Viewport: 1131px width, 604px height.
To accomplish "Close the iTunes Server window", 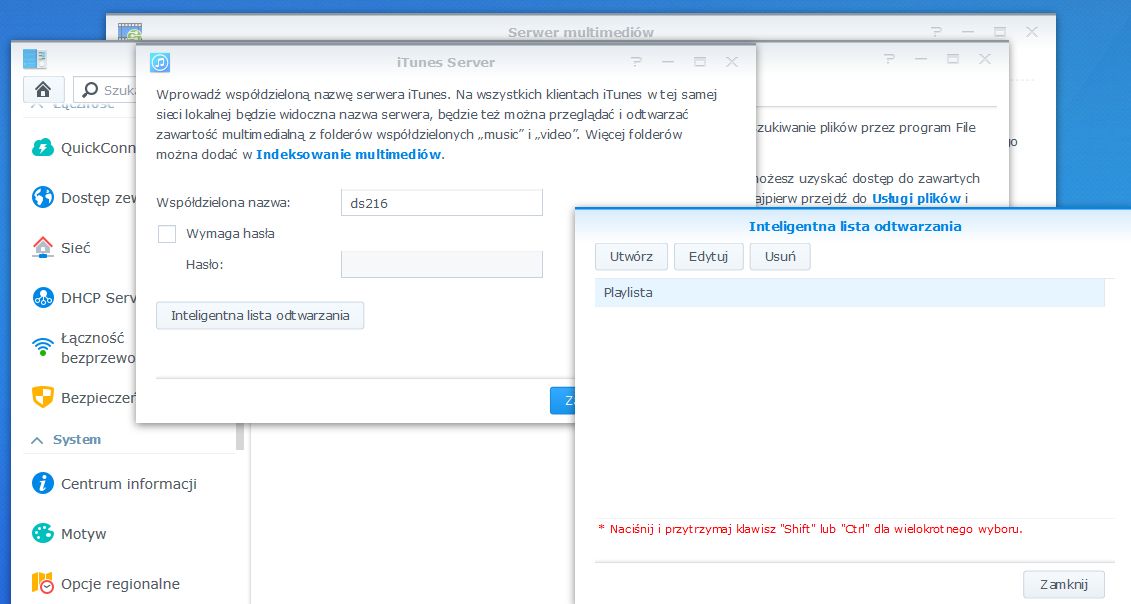I will click(731, 62).
